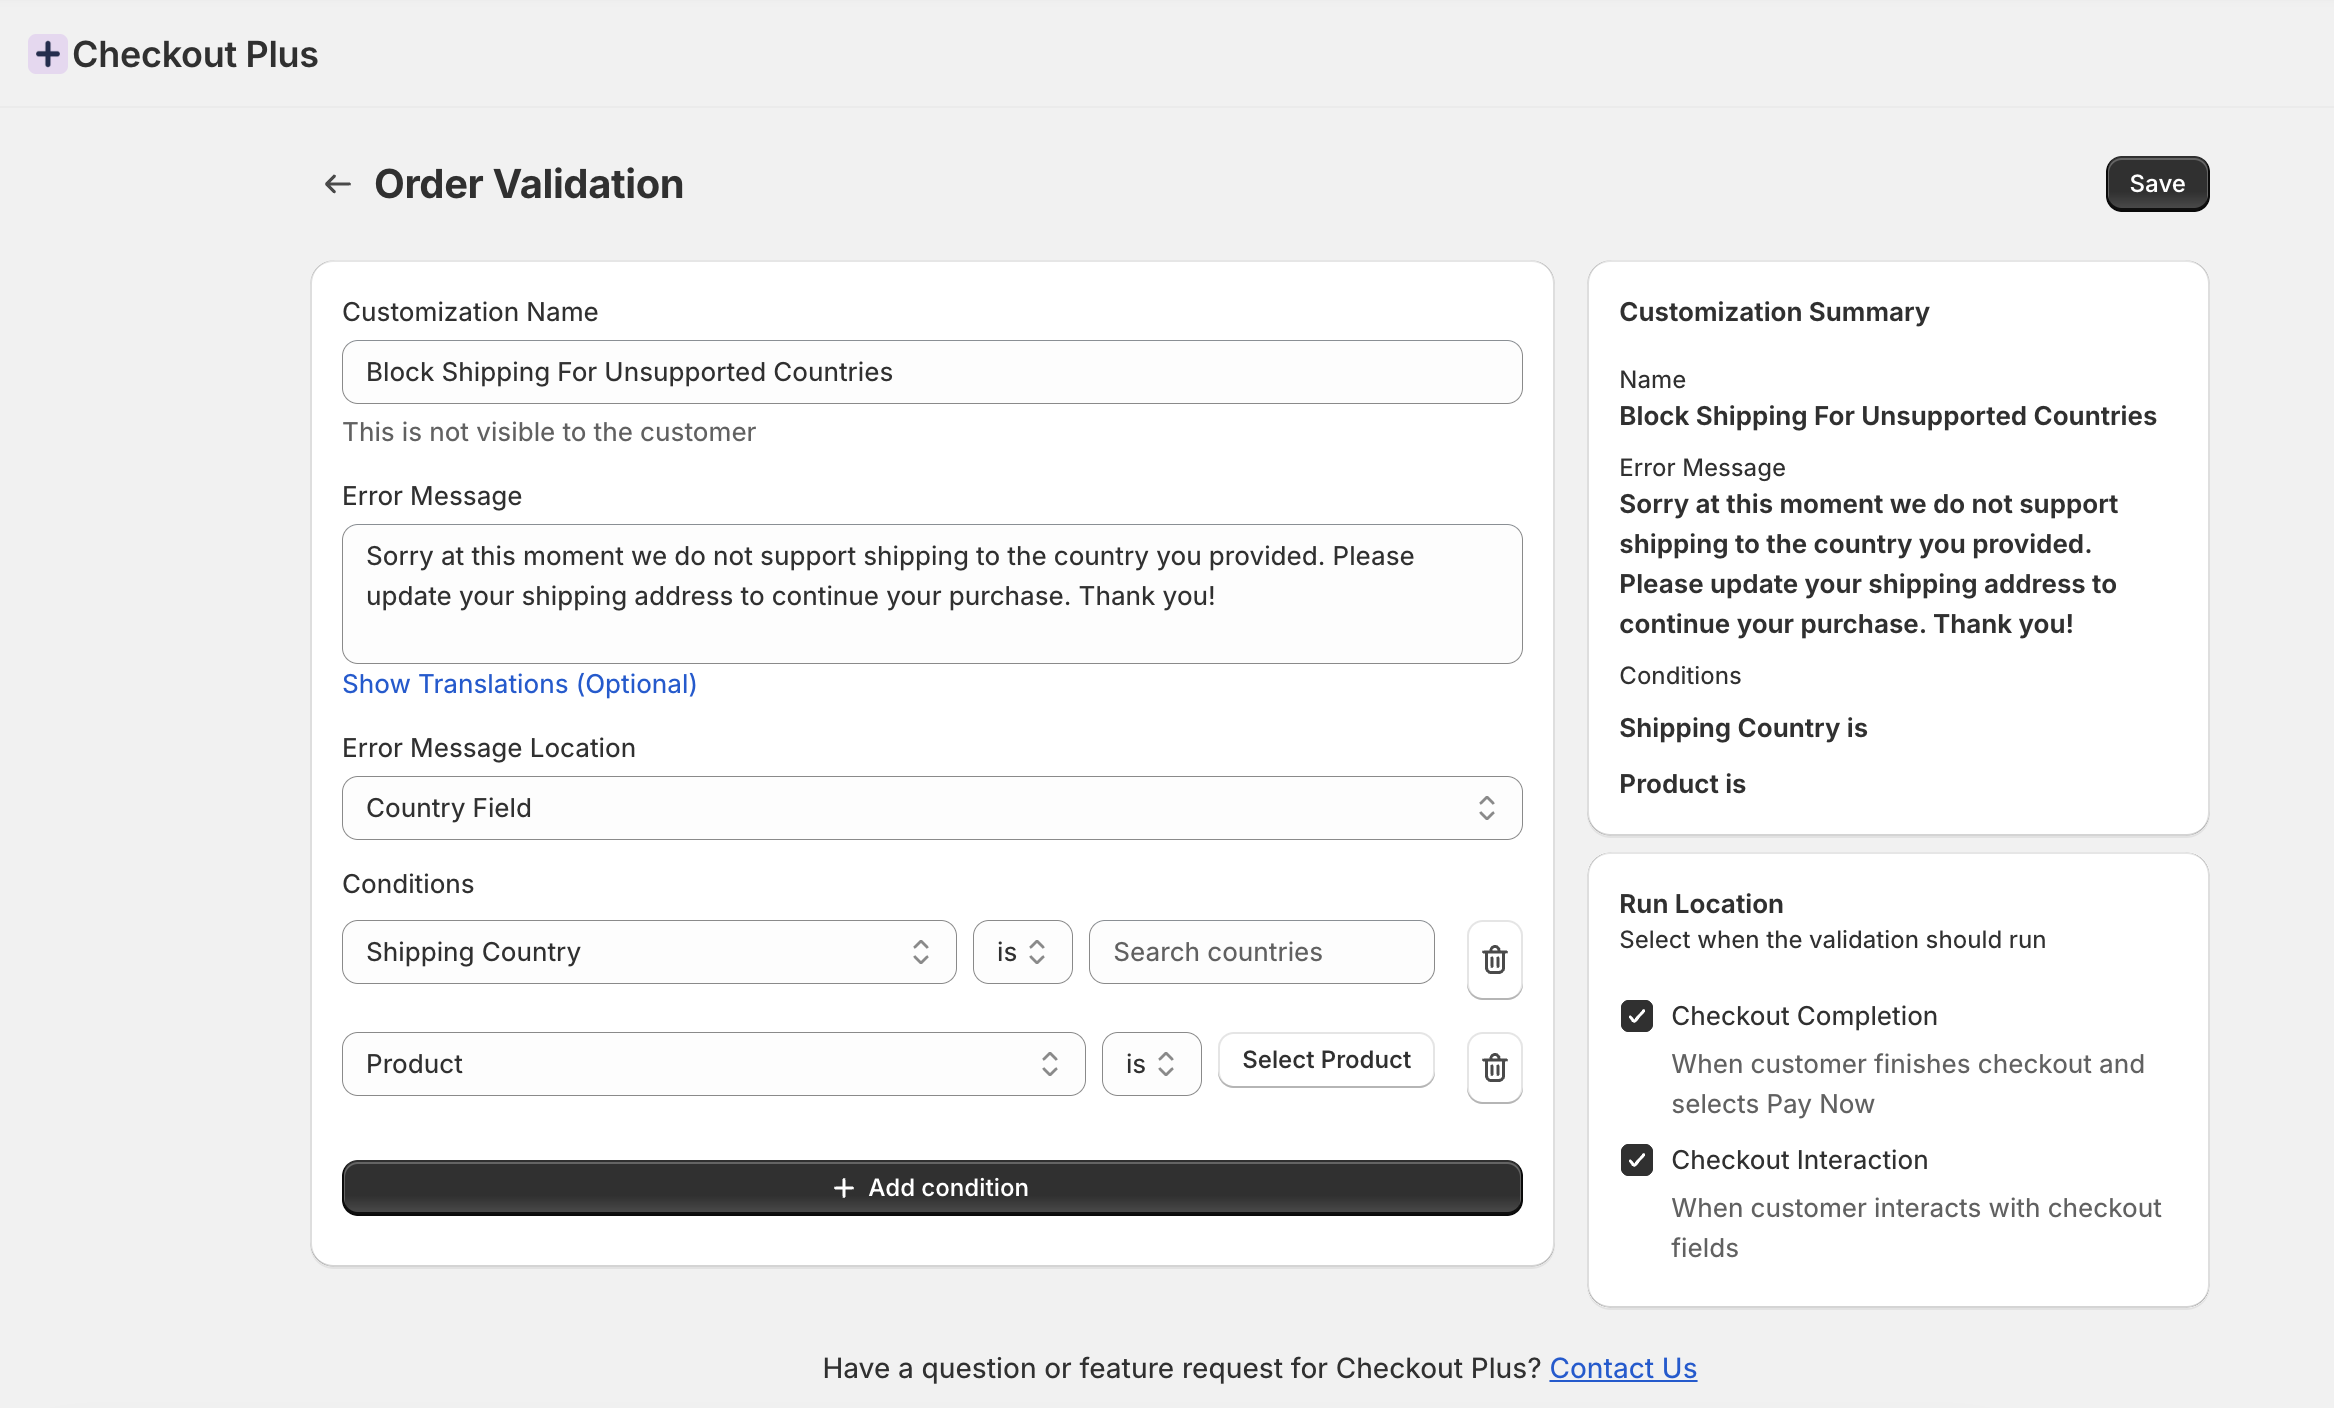Open Show Translations (Optional) link
The image size is (2334, 1408).
(519, 684)
